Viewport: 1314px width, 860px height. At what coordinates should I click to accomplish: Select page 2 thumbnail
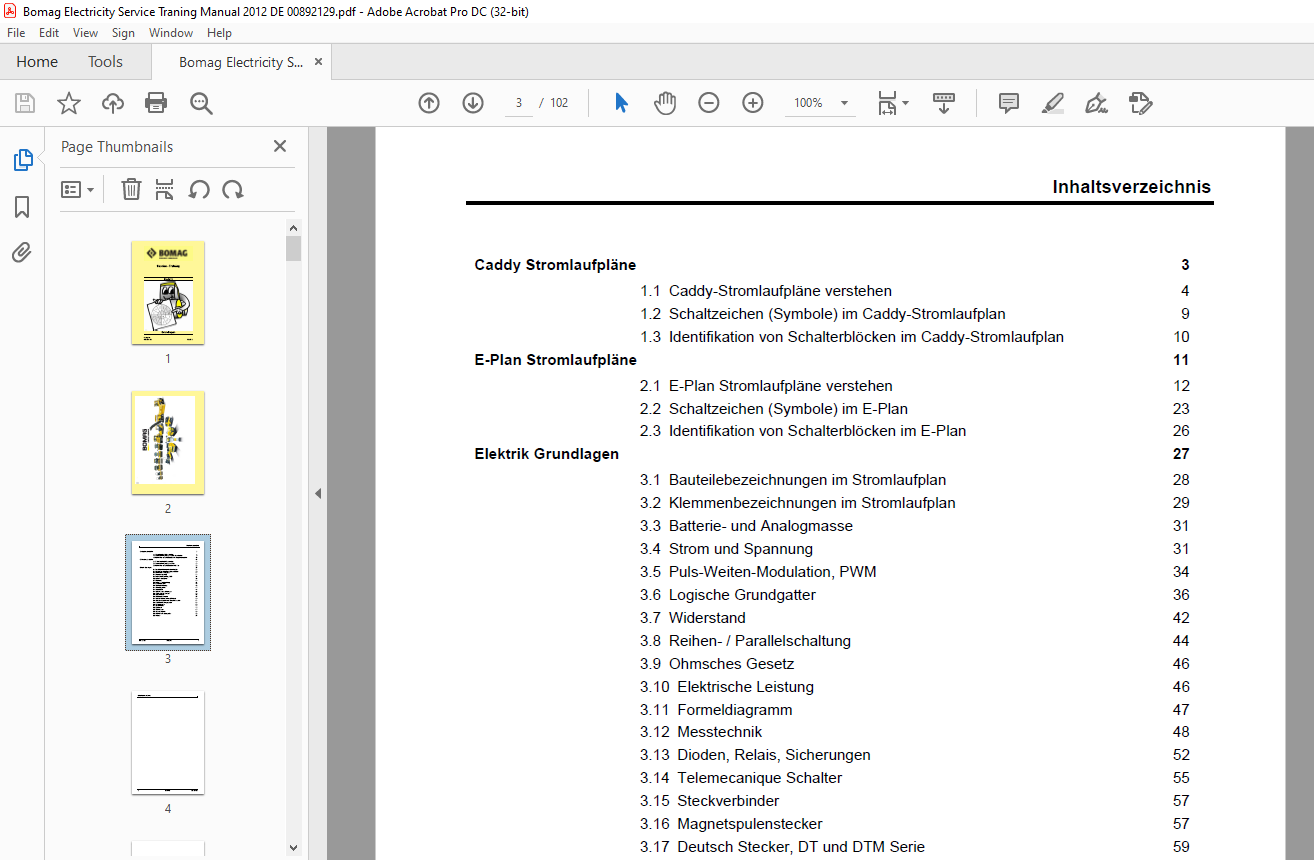(x=168, y=443)
